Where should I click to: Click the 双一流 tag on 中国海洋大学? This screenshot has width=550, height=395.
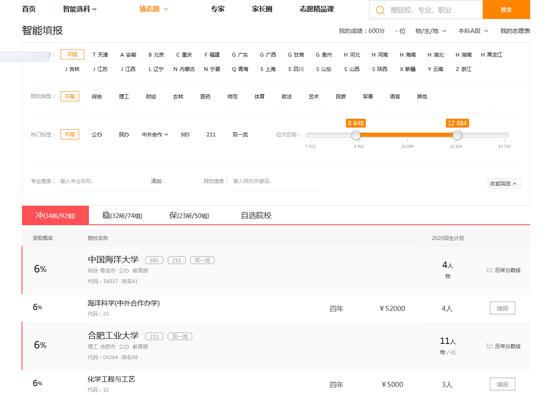[x=202, y=260]
